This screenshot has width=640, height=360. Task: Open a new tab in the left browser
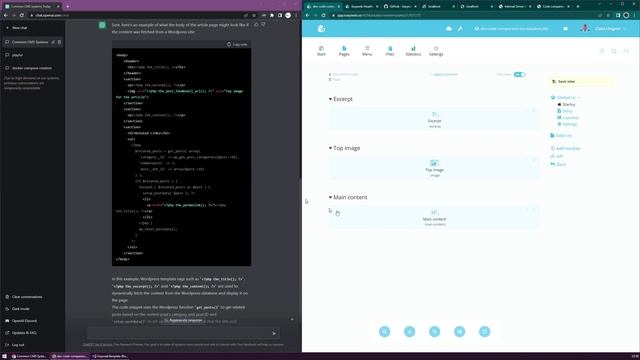point(67,6)
